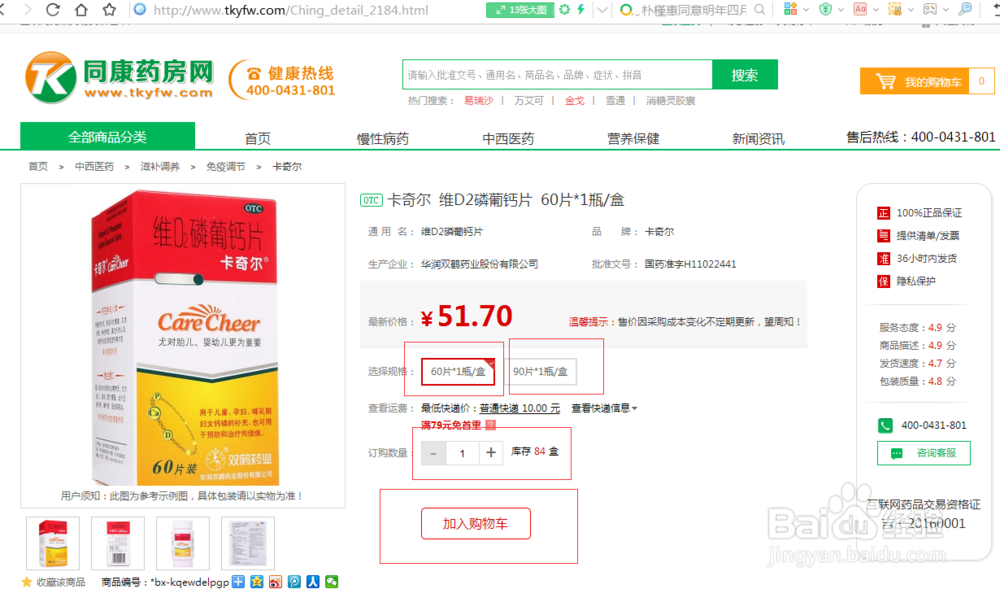Click the green lightning speed-mode icon
This screenshot has height=589, width=1000.
581,10
